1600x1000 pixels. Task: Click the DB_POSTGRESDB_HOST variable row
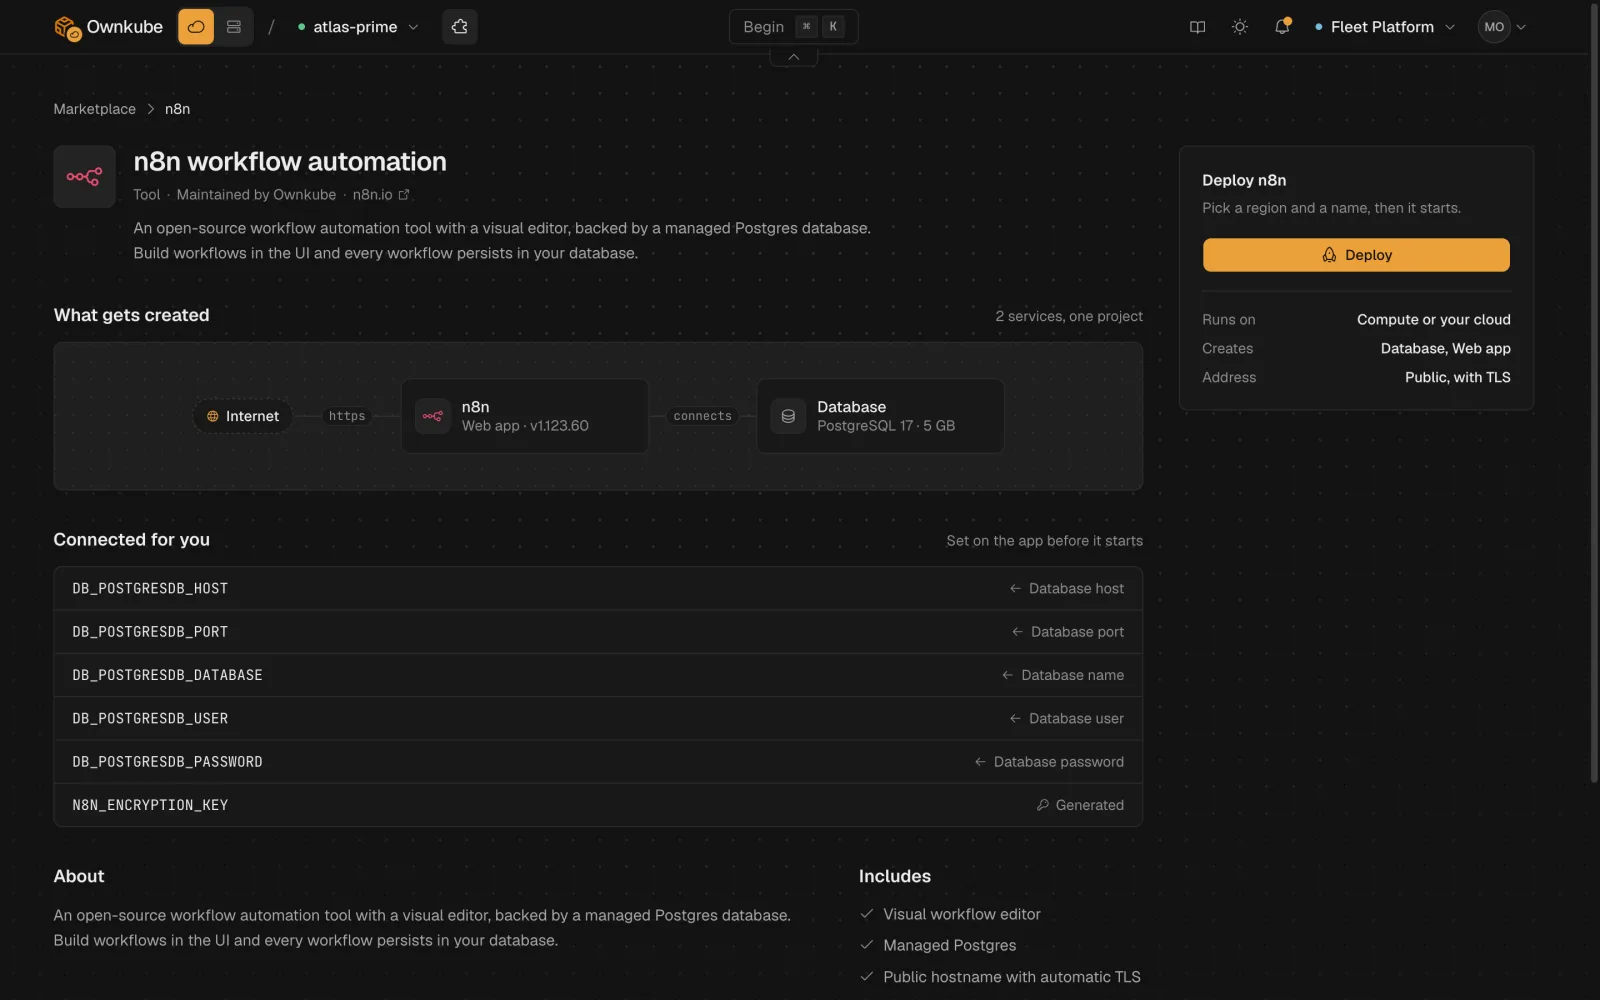[598, 589]
